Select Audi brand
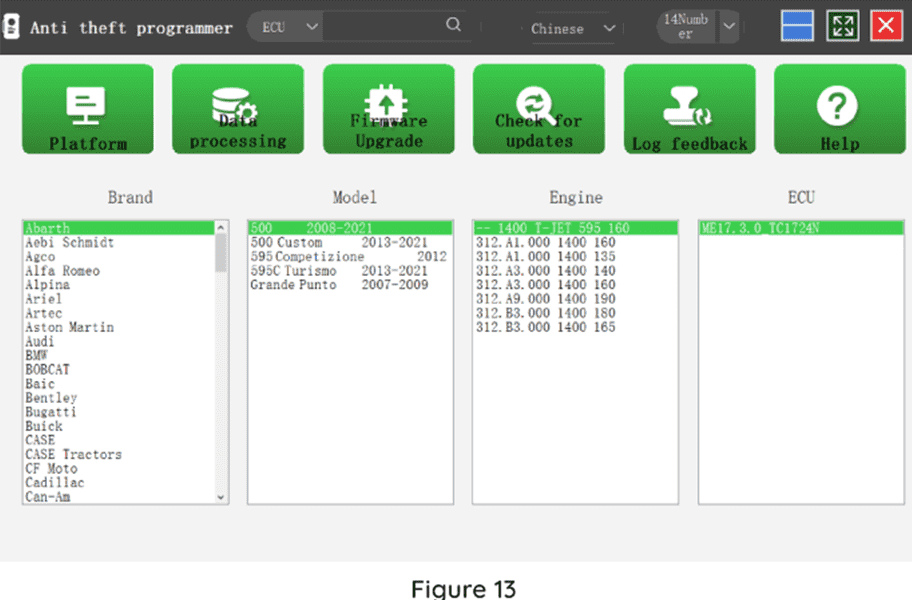Screen dimensions: 912x600 tap(119, 341)
